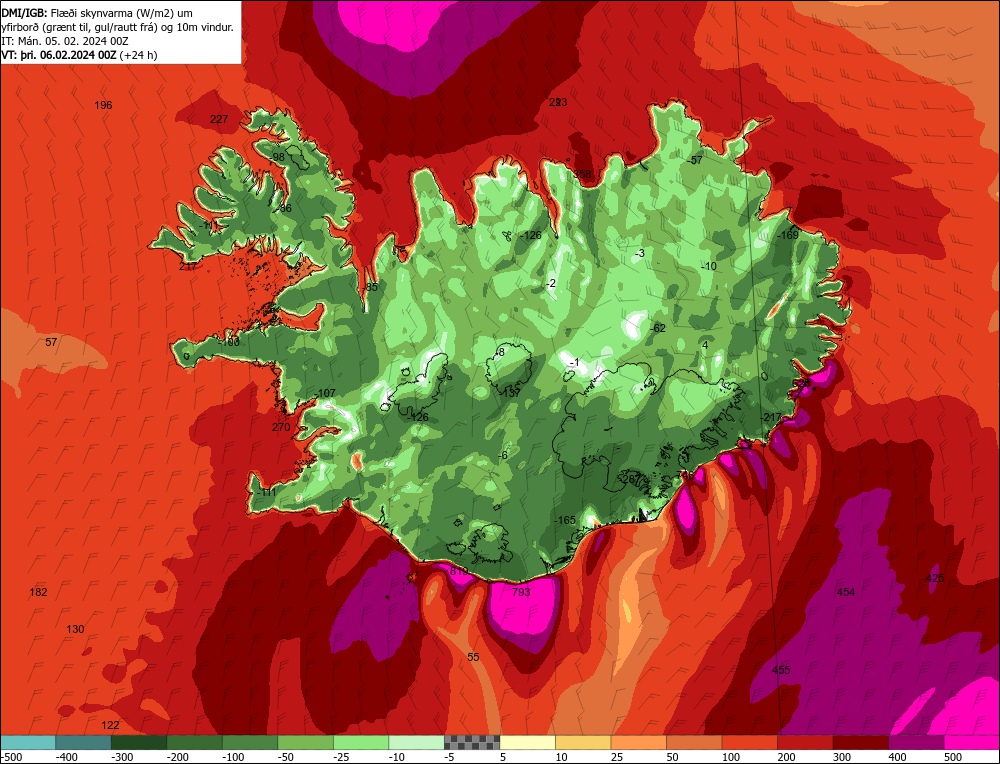Click the '130' value in the southwest sea
1000x764 pixels.
(75, 629)
